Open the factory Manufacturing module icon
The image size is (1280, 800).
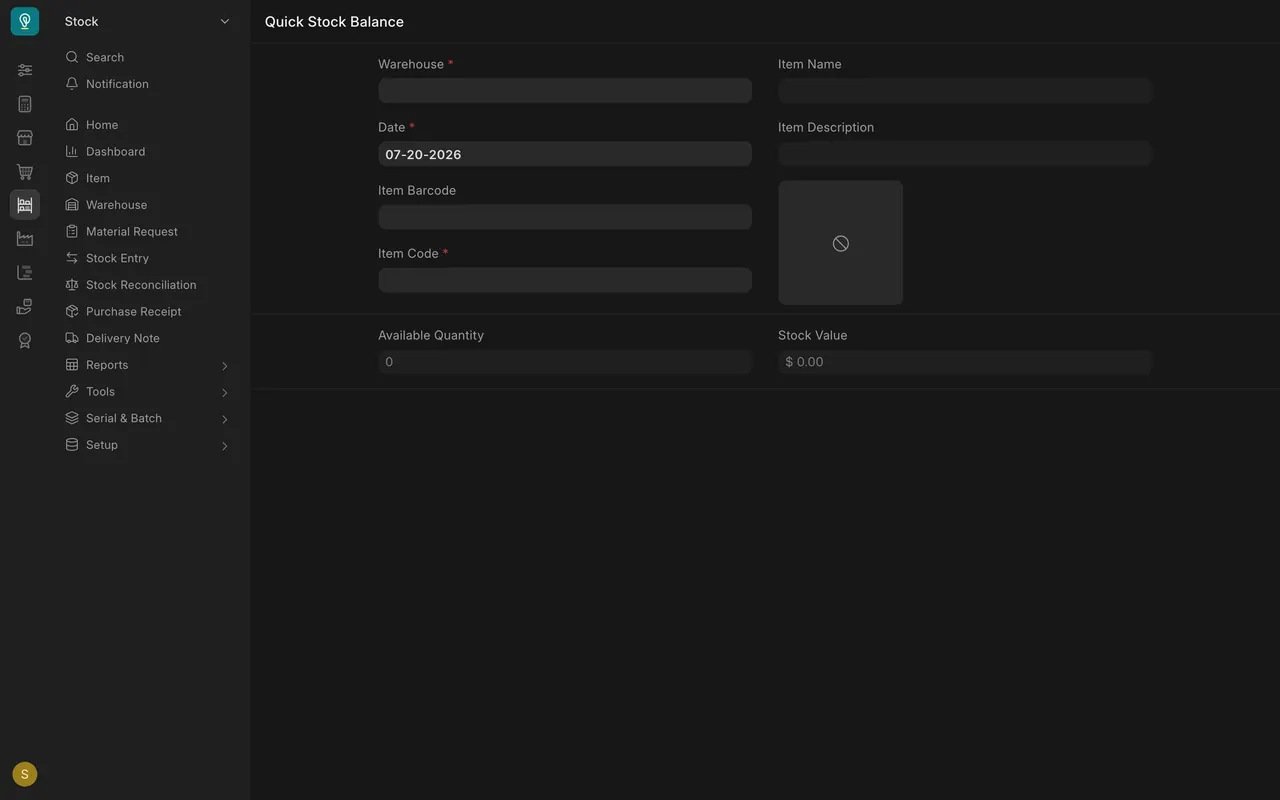[x=25, y=239]
